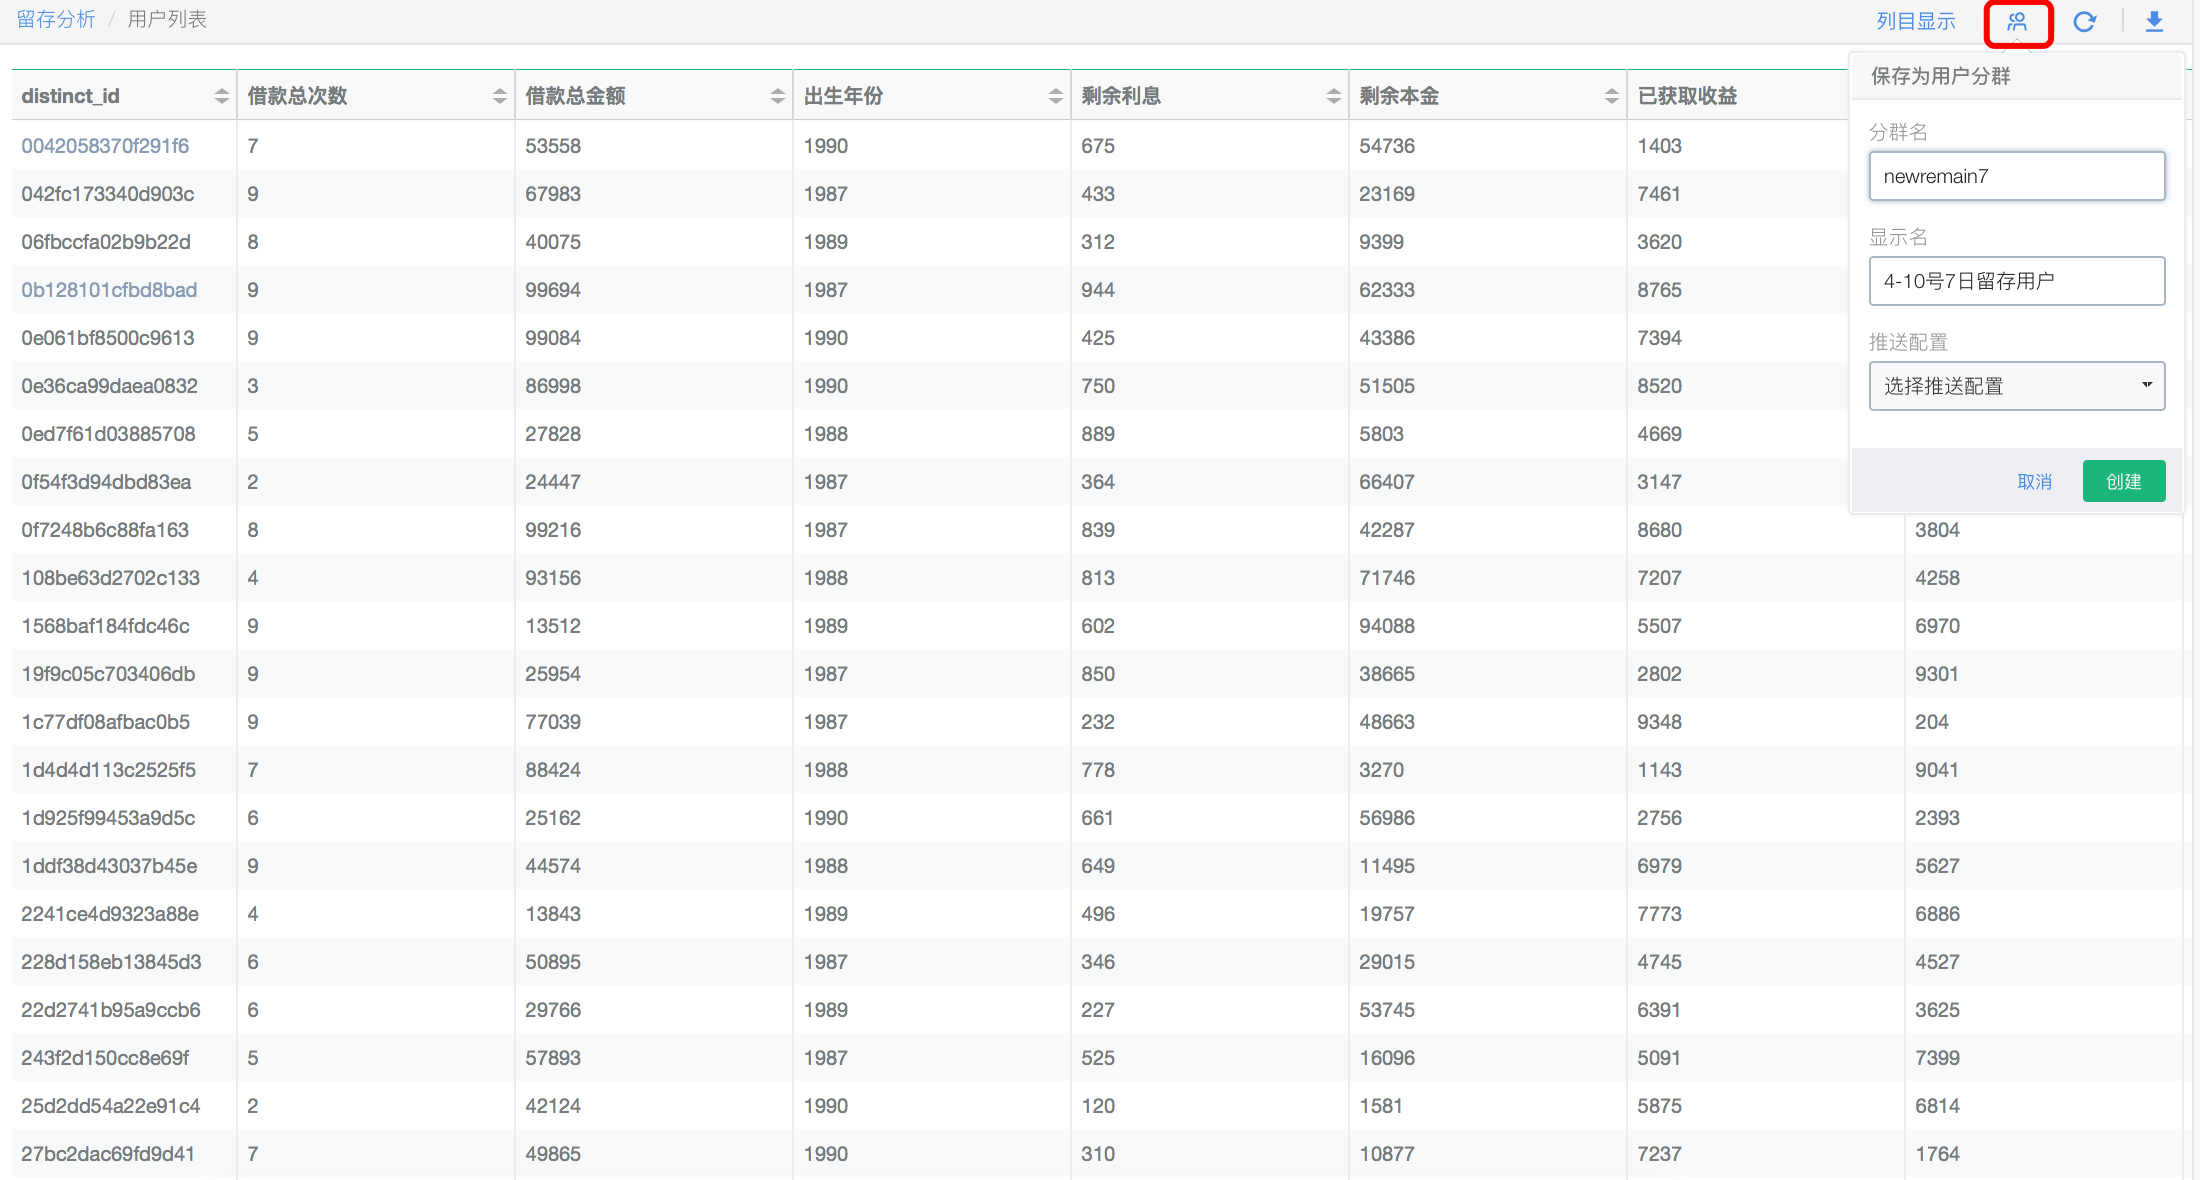Viewport: 2200px width, 1180px height.
Task: Open the 列目显示 column display menu
Action: pos(1915,21)
